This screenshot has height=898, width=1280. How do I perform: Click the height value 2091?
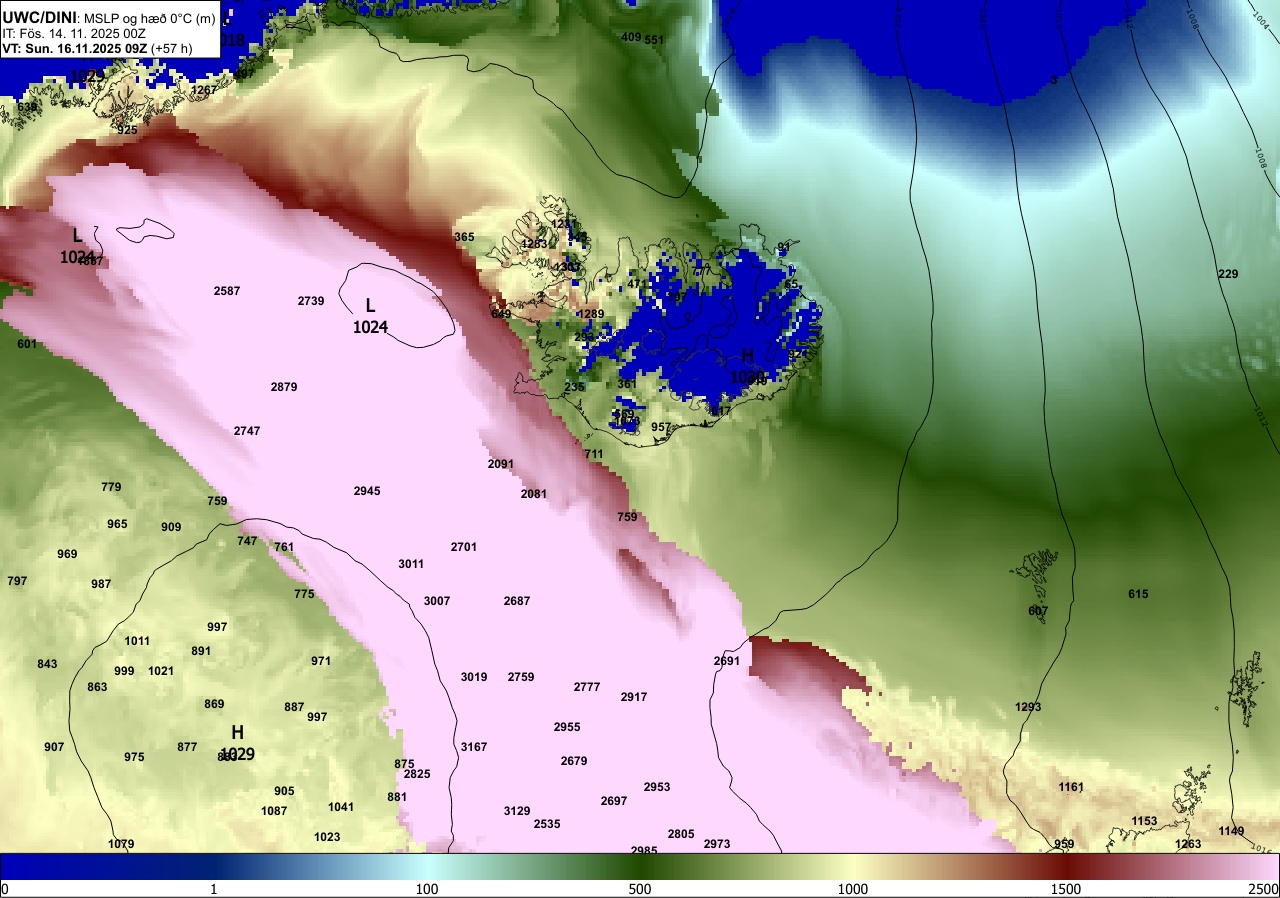(501, 464)
